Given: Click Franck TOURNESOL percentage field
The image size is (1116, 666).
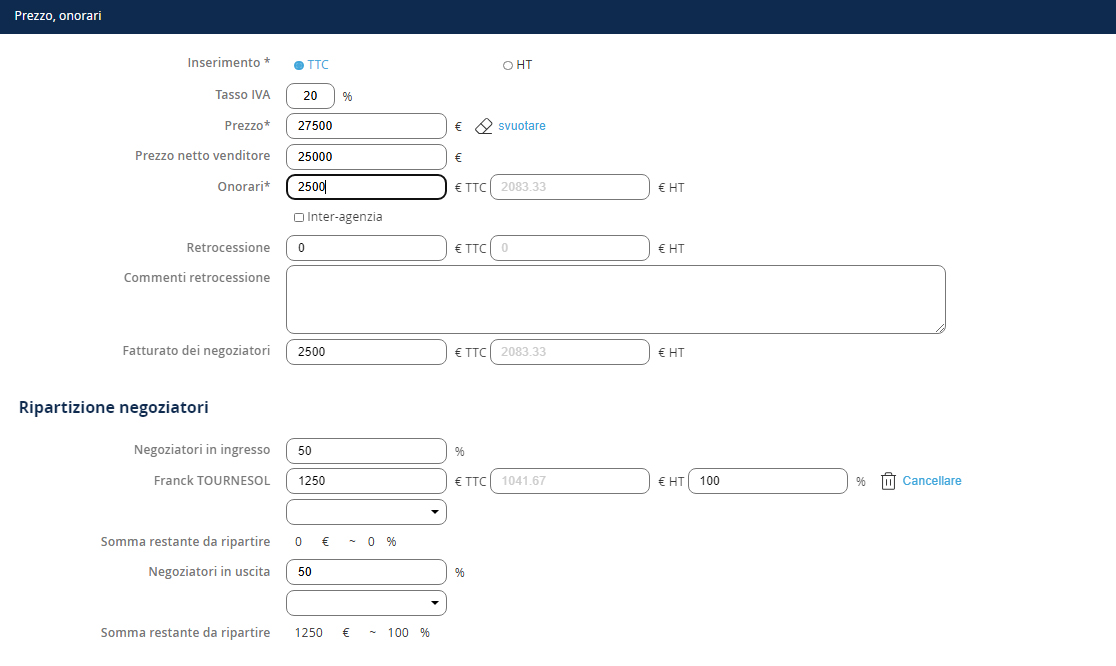Looking at the screenshot, I should 768,481.
